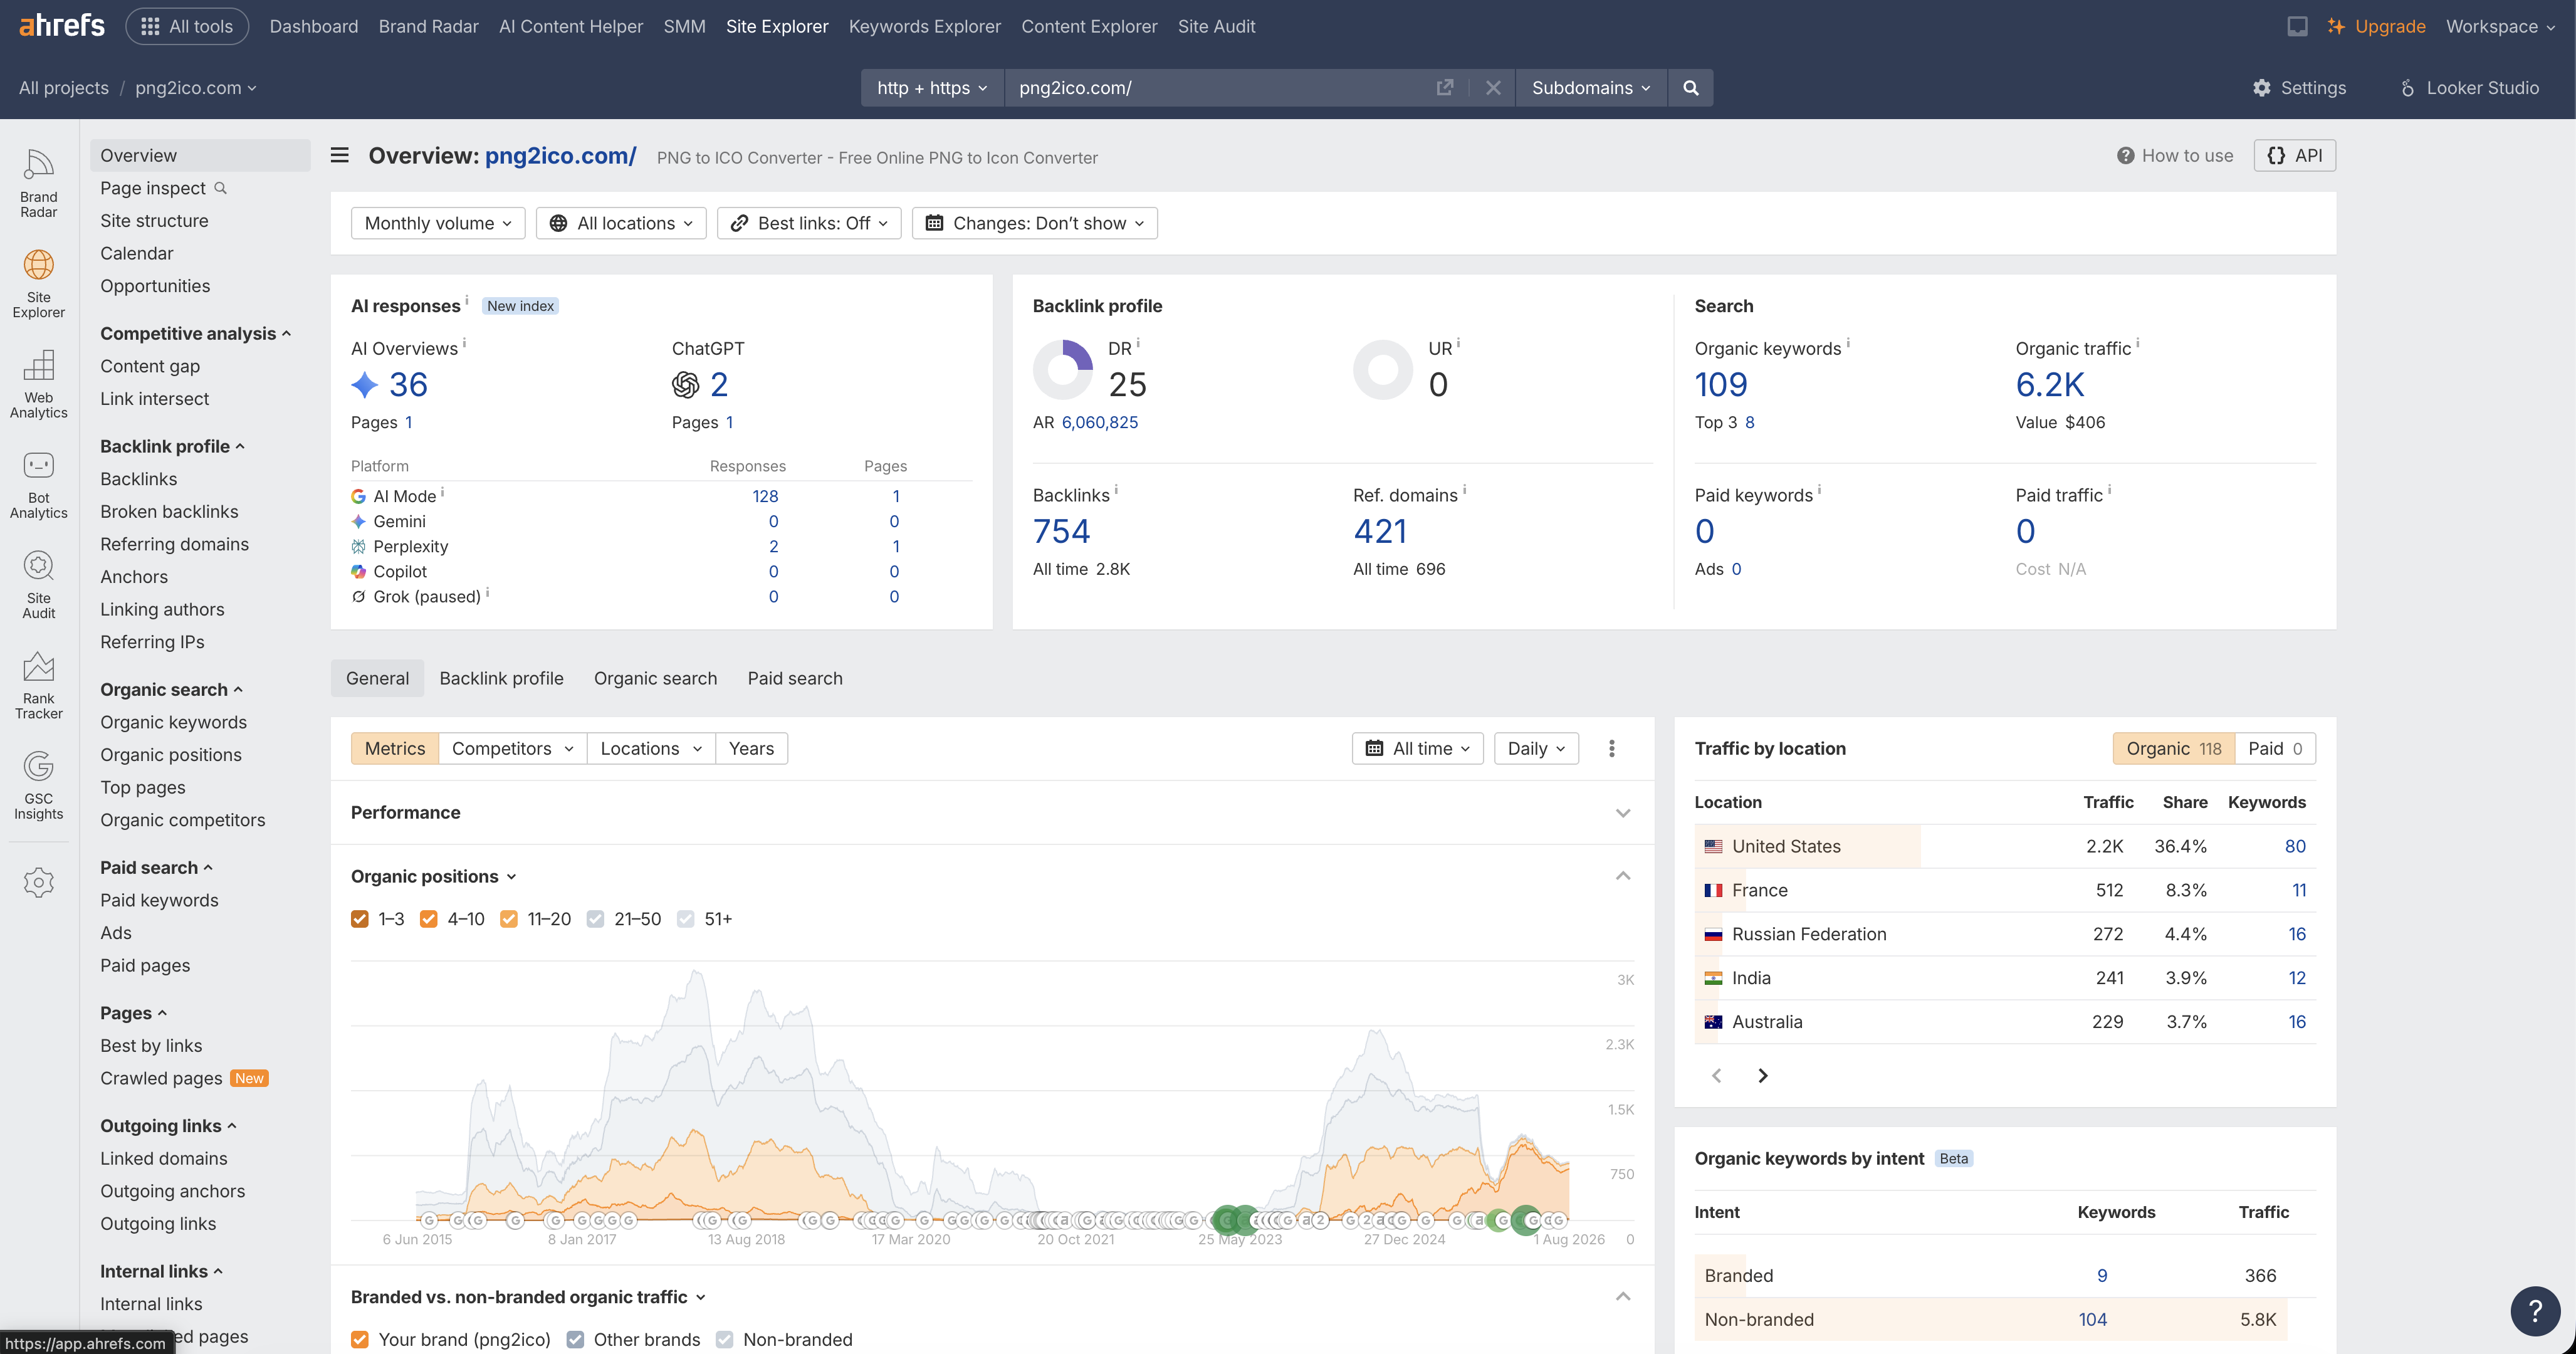Open Bot Analytics sidebar icon
Screen dimensions: 2576x1354
[x=38, y=484]
